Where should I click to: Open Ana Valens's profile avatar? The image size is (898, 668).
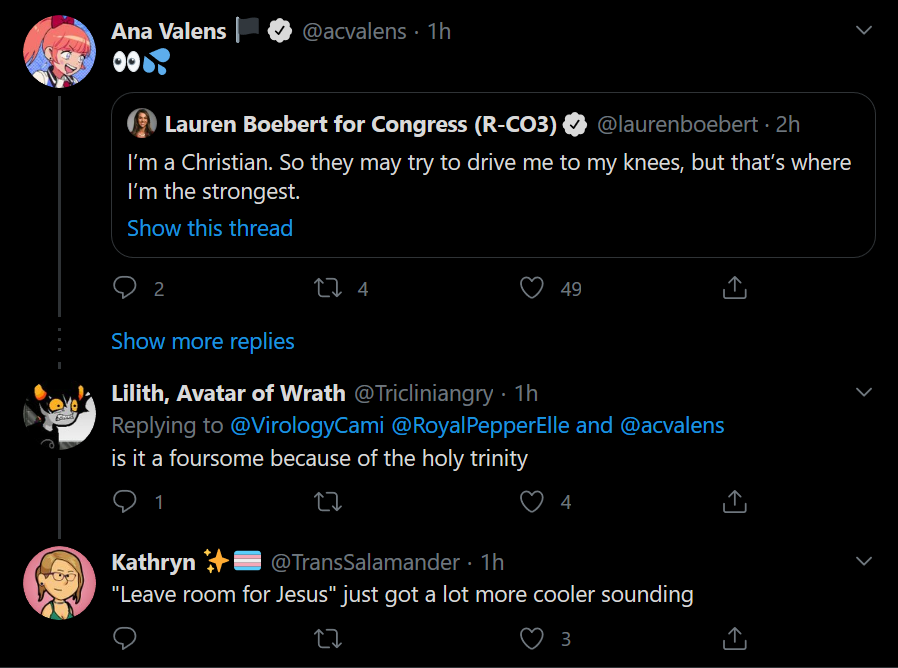(x=59, y=52)
